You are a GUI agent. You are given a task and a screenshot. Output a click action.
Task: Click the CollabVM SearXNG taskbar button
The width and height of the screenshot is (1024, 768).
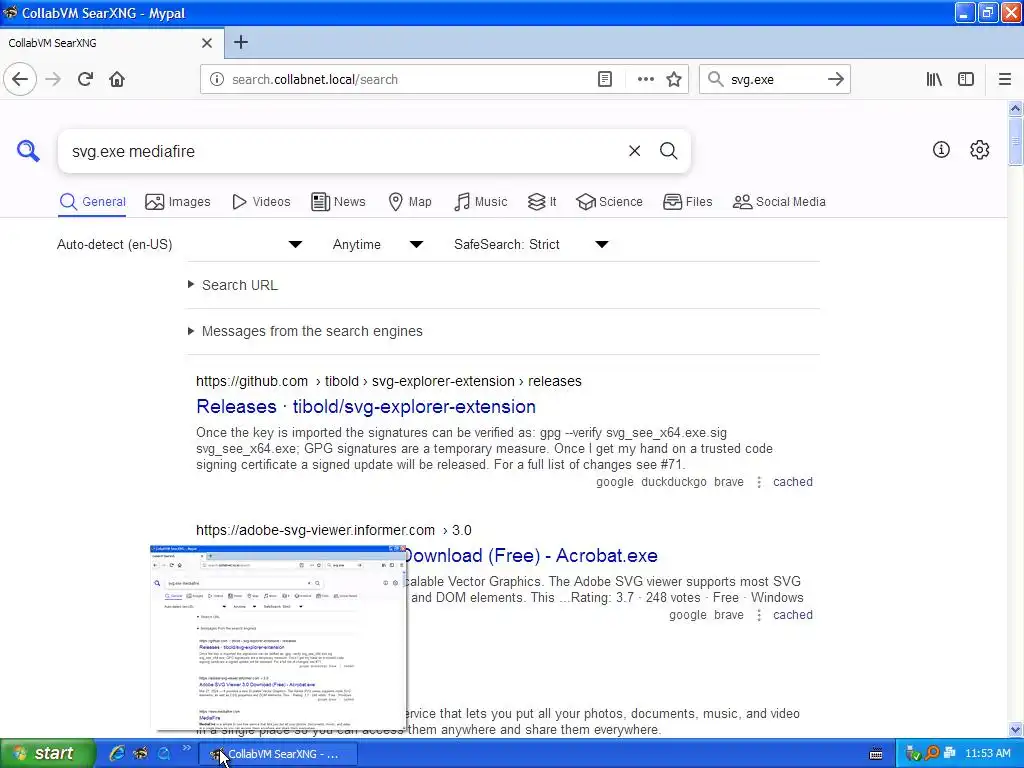(279, 754)
